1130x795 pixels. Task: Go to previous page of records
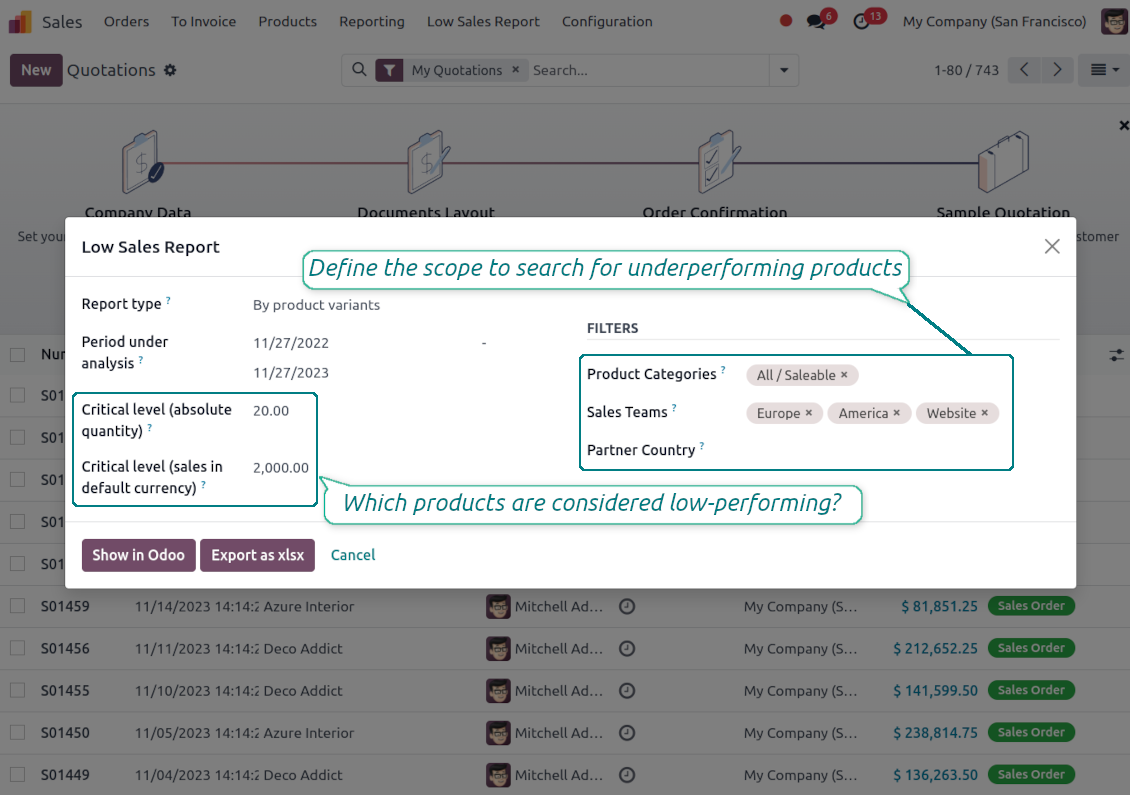1024,70
